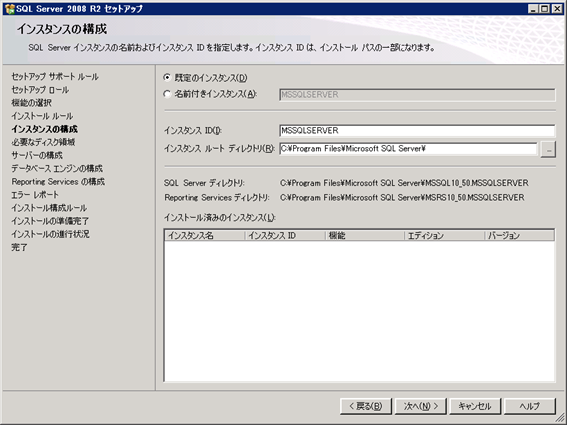Click the 戻る(B) button
The width and height of the screenshot is (567, 425).
coord(366,406)
